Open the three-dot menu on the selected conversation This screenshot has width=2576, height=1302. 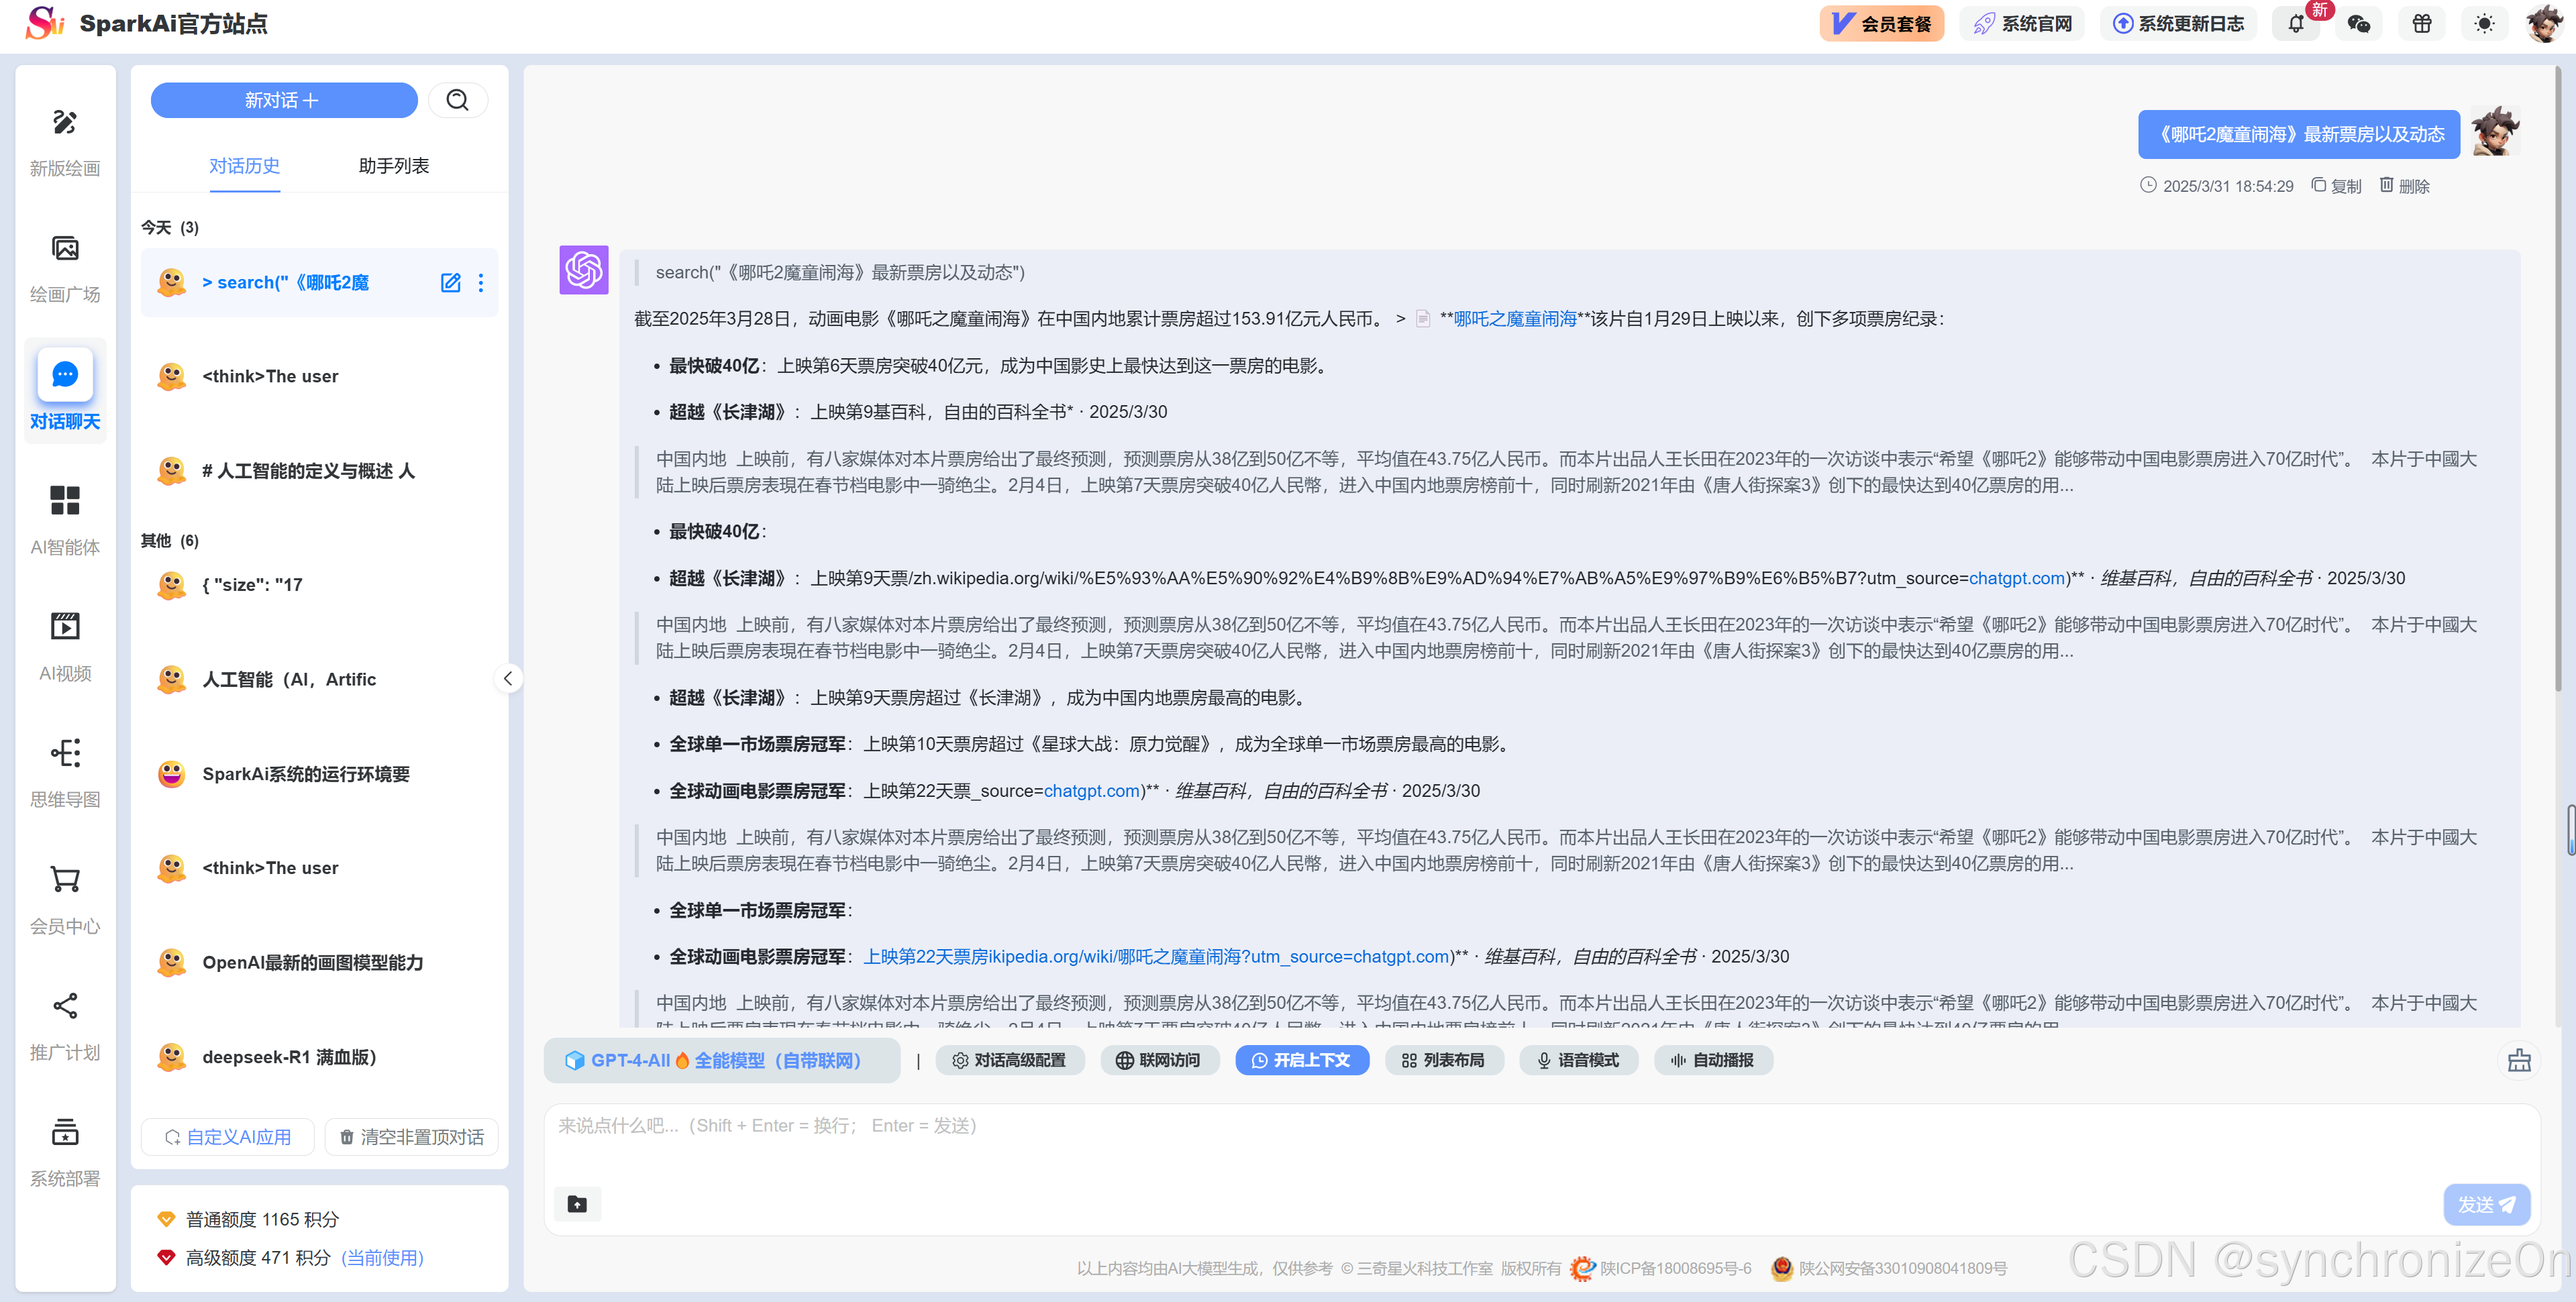pos(481,283)
